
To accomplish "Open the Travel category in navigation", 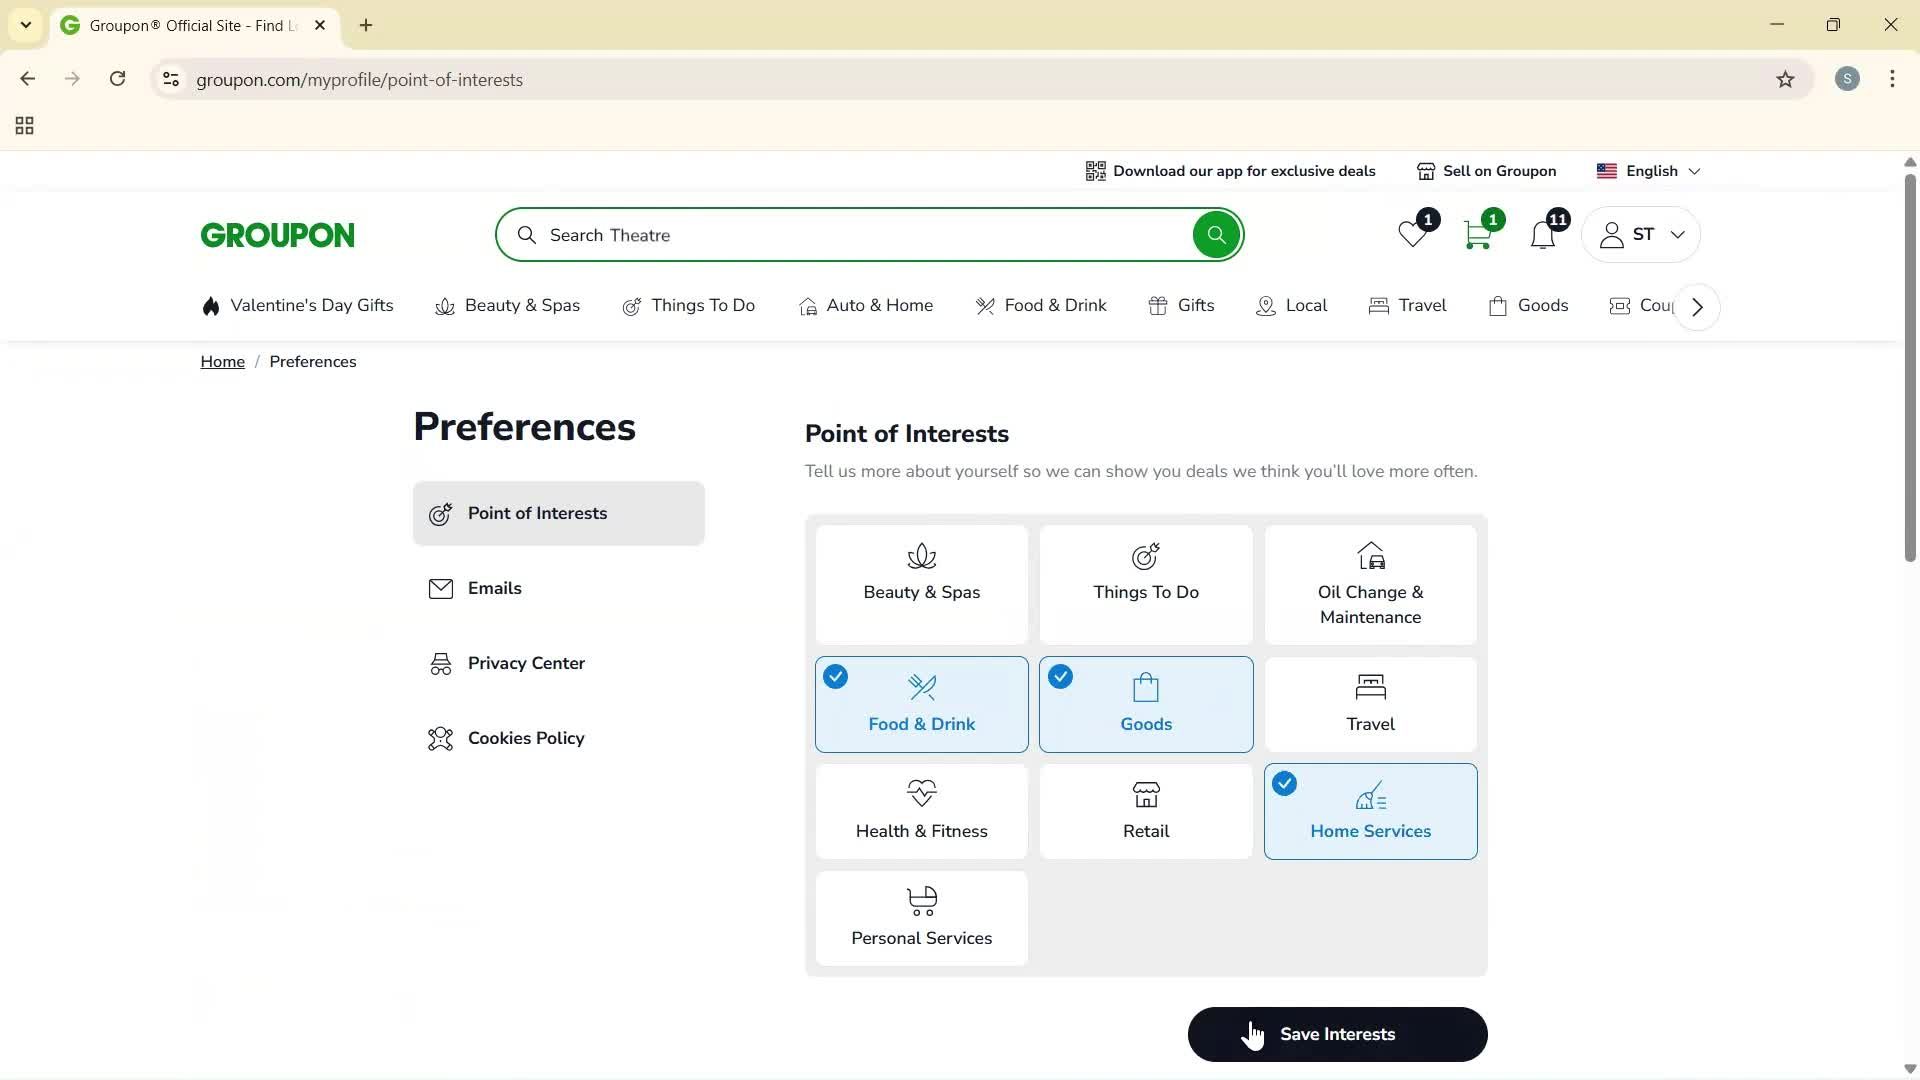I will pos(1421,306).
